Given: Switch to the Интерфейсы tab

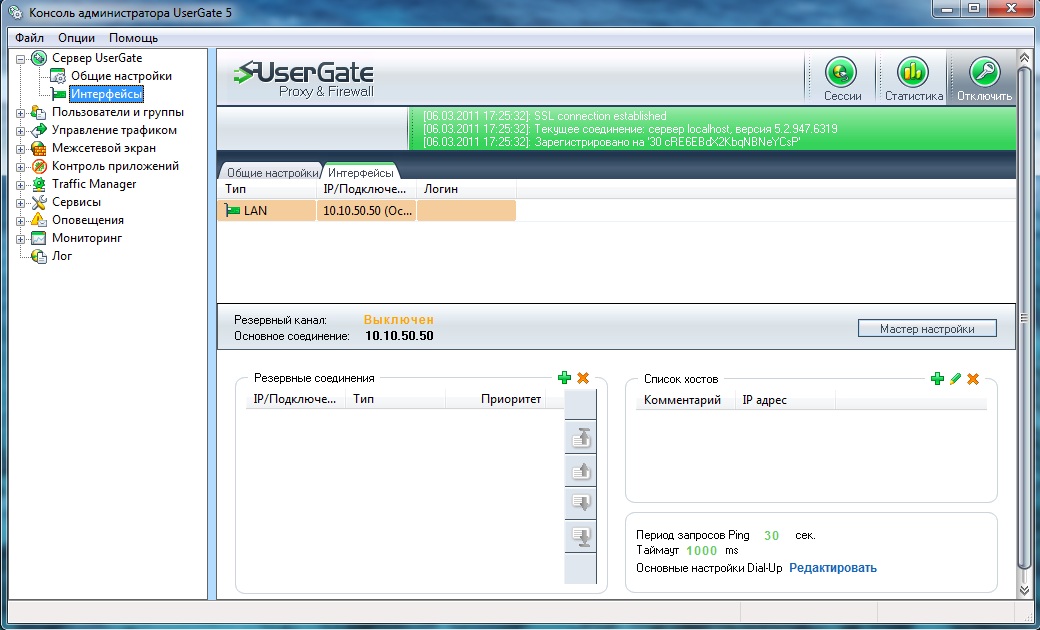Looking at the screenshot, I should [360, 172].
